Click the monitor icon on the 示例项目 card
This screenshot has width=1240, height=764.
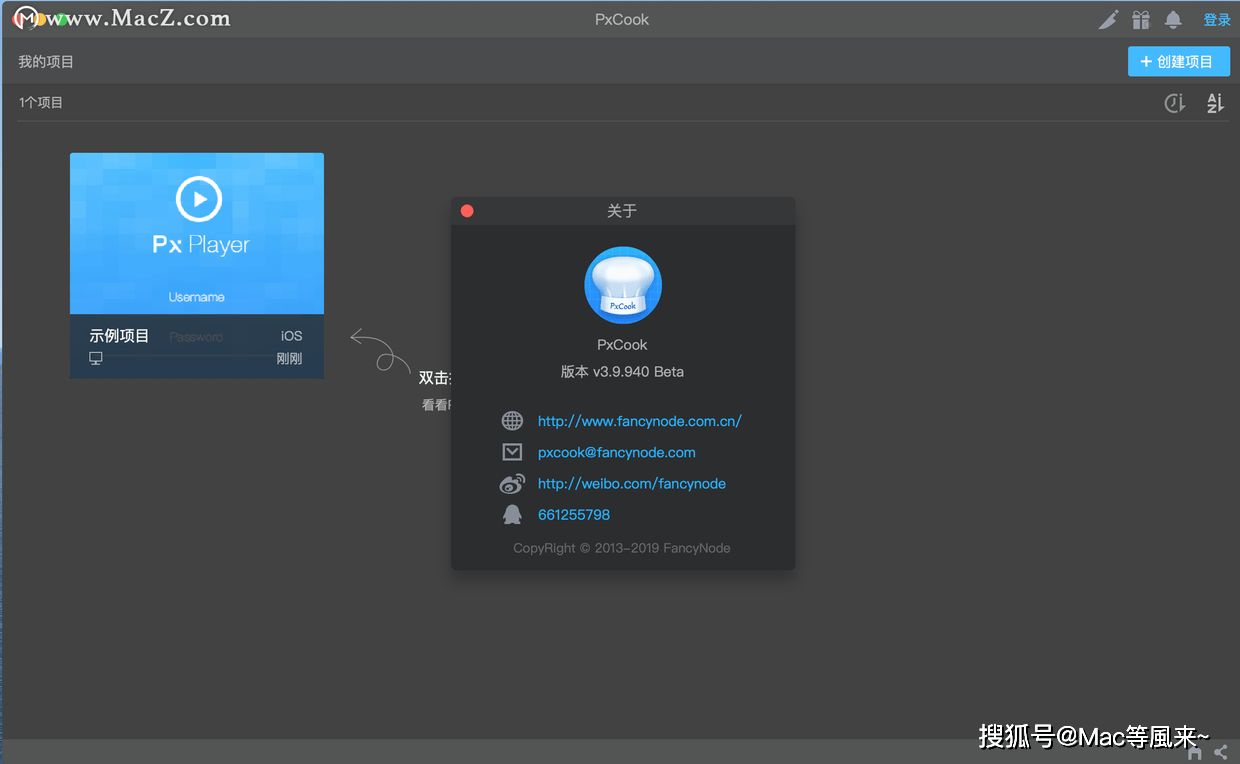coord(95,359)
